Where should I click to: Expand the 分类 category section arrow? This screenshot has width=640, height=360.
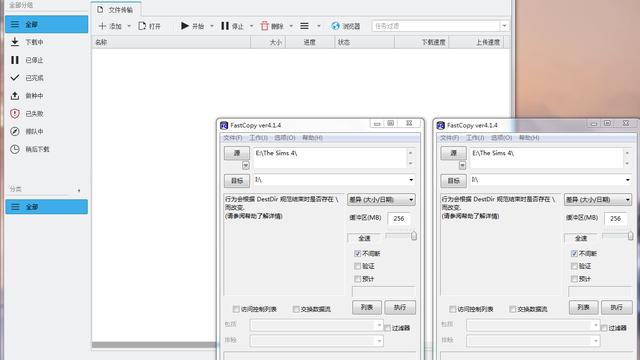[x=79, y=190]
